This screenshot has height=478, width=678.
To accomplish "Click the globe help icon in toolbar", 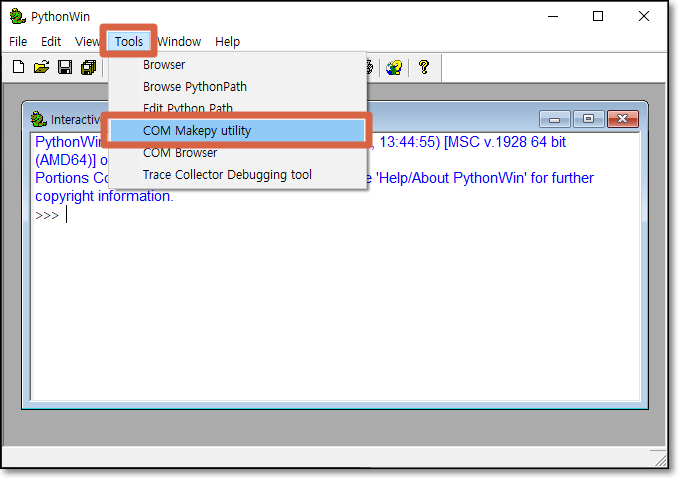I will pyautogui.click(x=394, y=67).
